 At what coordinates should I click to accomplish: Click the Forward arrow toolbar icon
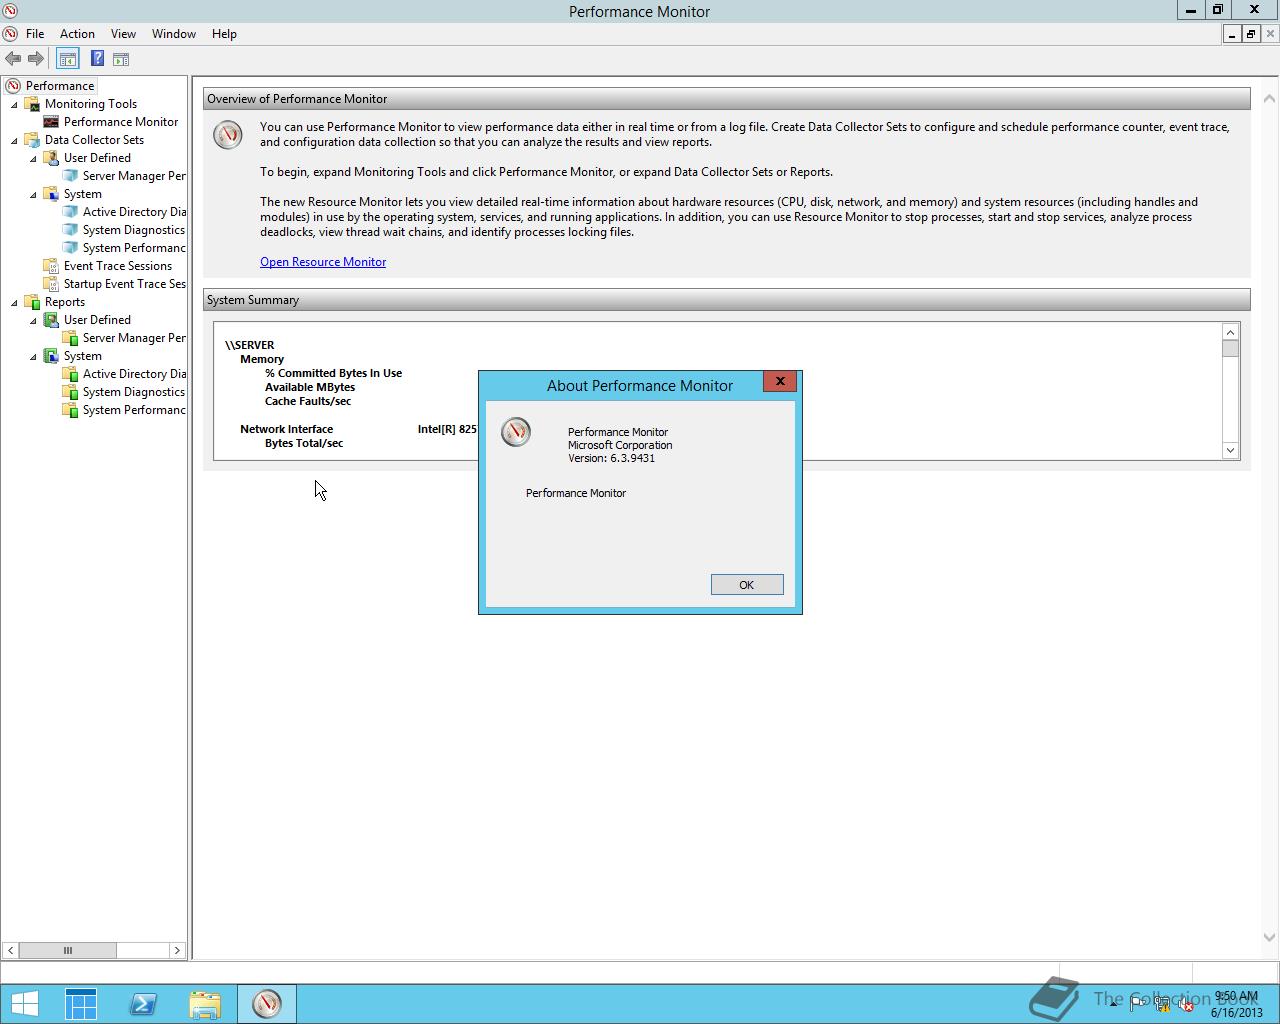point(36,59)
